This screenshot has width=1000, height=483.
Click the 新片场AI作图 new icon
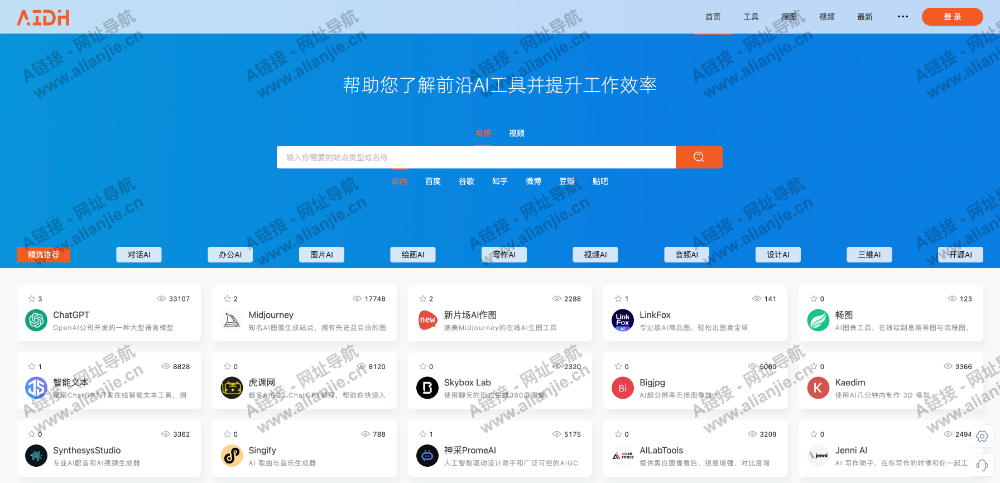click(x=427, y=320)
